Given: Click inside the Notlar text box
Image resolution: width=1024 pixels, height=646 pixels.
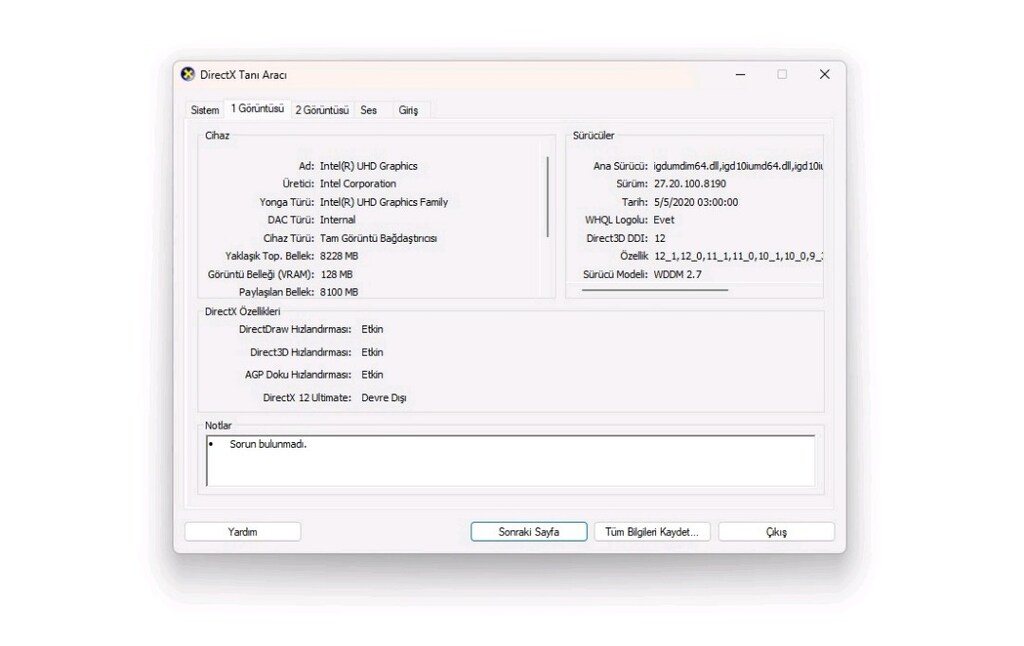Looking at the screenshot, I should [511, 461].
